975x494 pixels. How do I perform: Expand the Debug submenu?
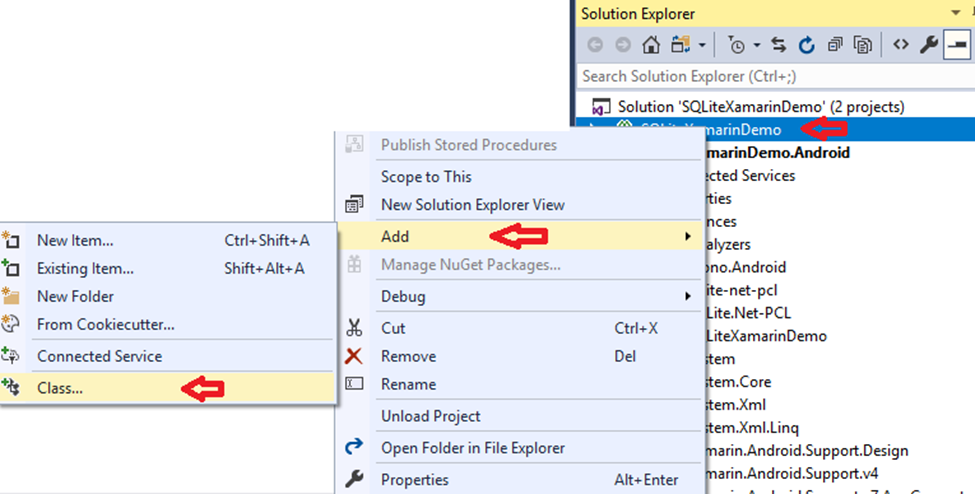[x=520, y=297]
